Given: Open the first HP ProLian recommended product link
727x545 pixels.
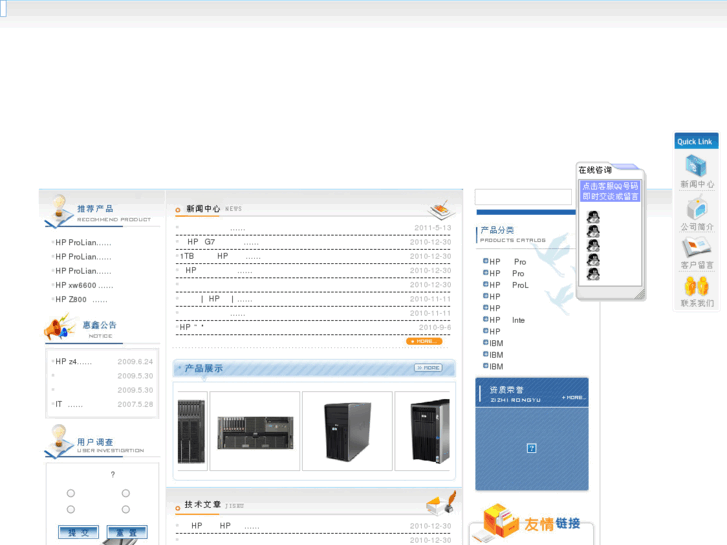Looking at the screenshot, I should [x=83, y=243].
